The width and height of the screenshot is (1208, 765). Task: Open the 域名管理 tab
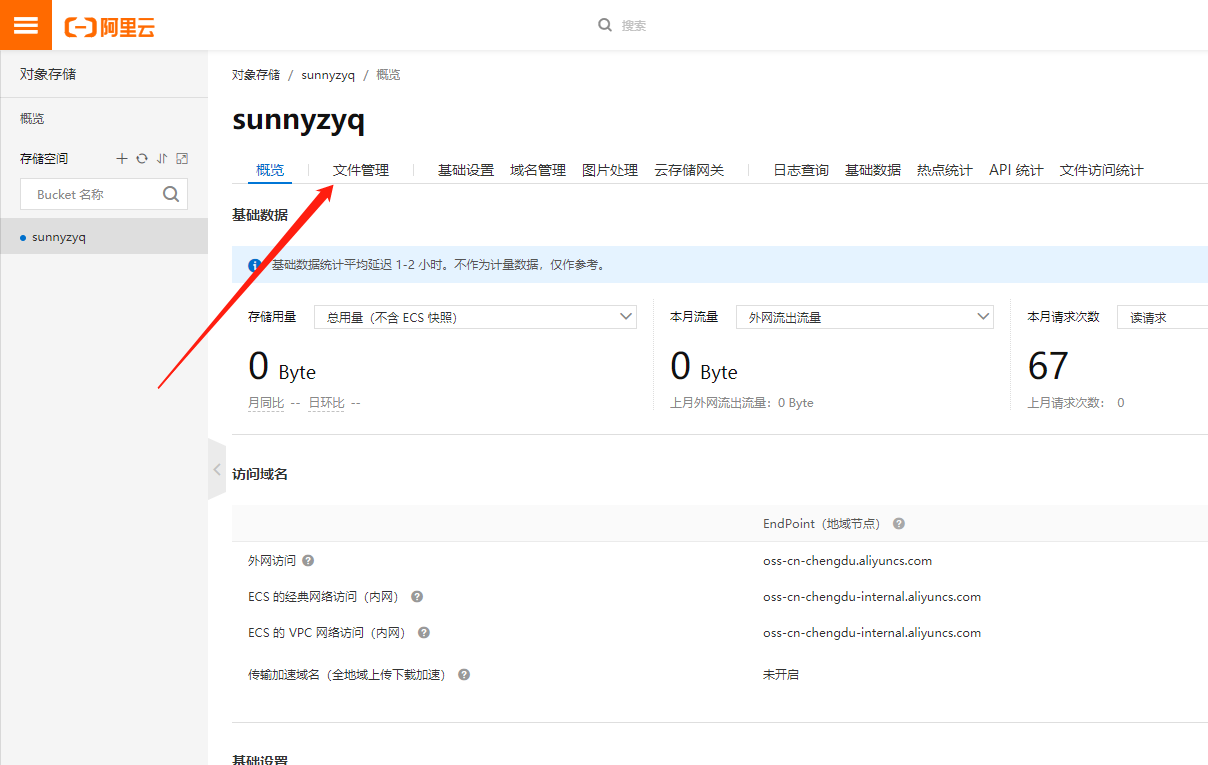(x=538, y=170)
